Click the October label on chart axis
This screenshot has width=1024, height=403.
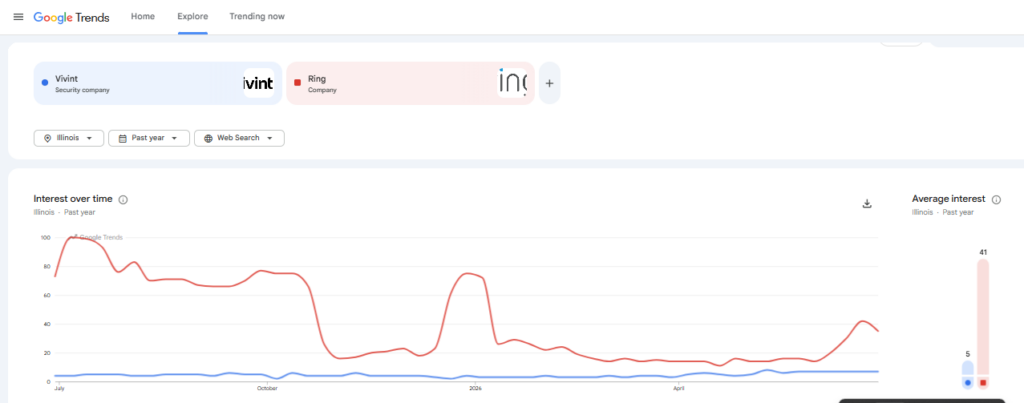(x=267, y=389)
